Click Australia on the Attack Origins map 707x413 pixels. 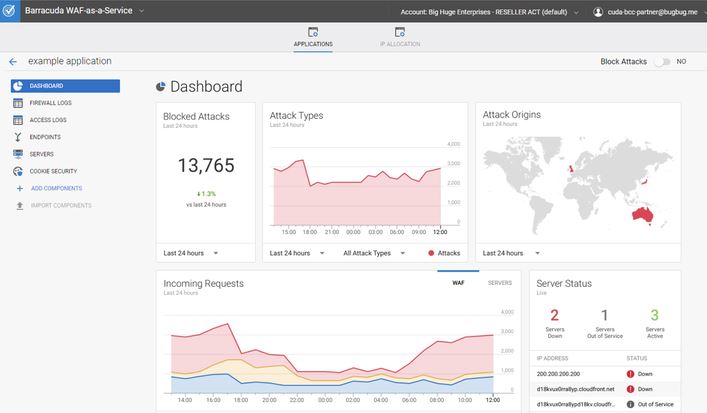[x=643, y=215]
